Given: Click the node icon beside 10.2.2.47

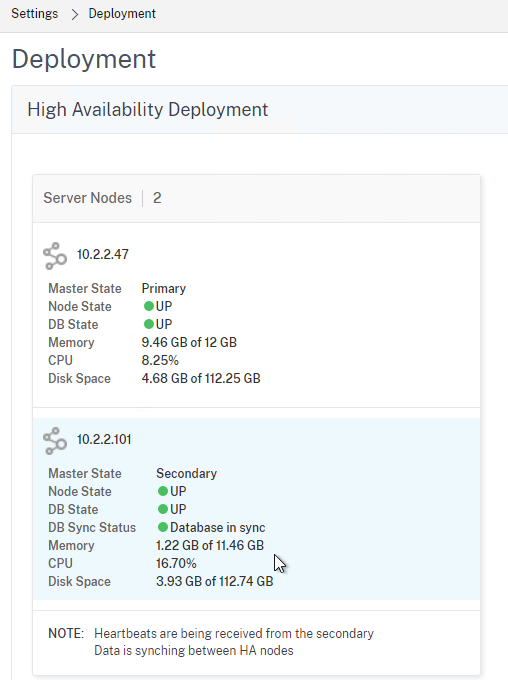Looking at the screenshot, I should tap(55, 256).
